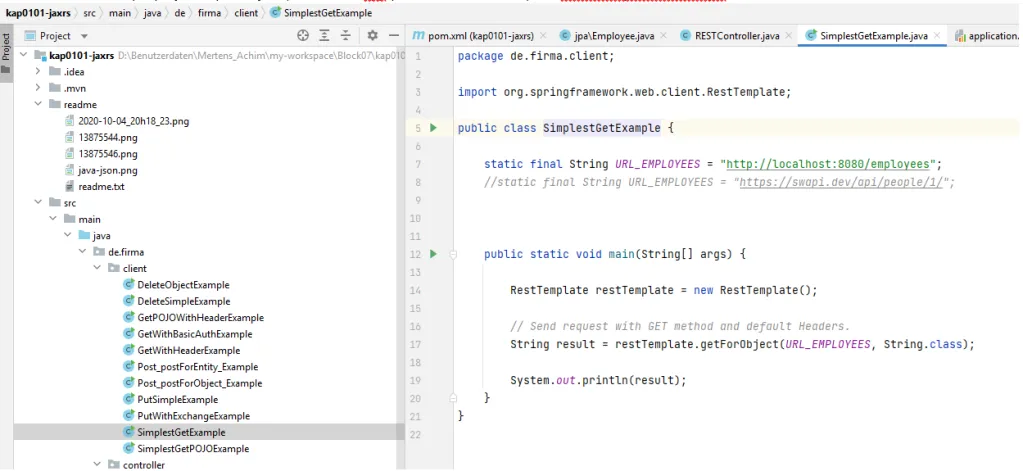Close the pom.xml editor tab
The image size is (1023, 471).
click(x=543, y=36)
